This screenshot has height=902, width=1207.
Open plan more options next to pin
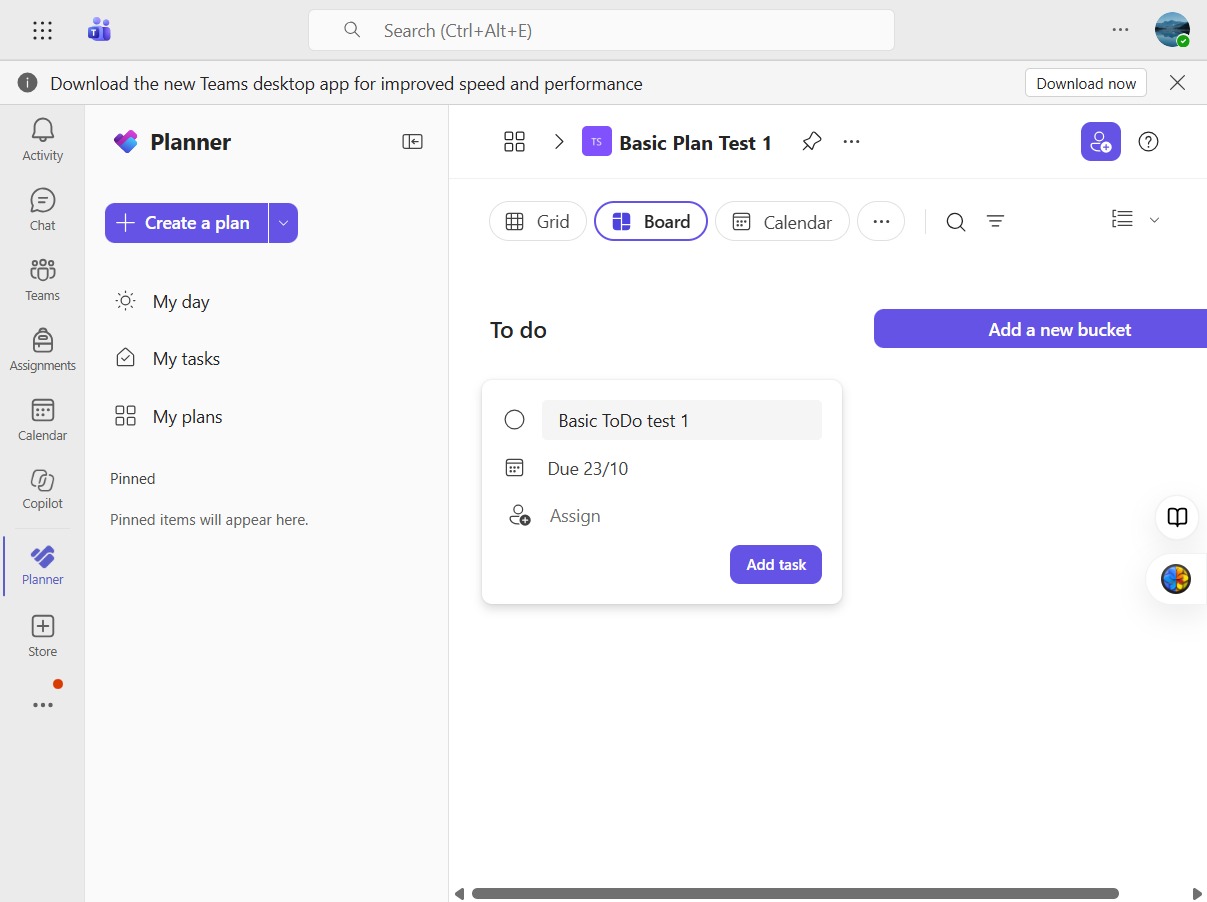852,142
